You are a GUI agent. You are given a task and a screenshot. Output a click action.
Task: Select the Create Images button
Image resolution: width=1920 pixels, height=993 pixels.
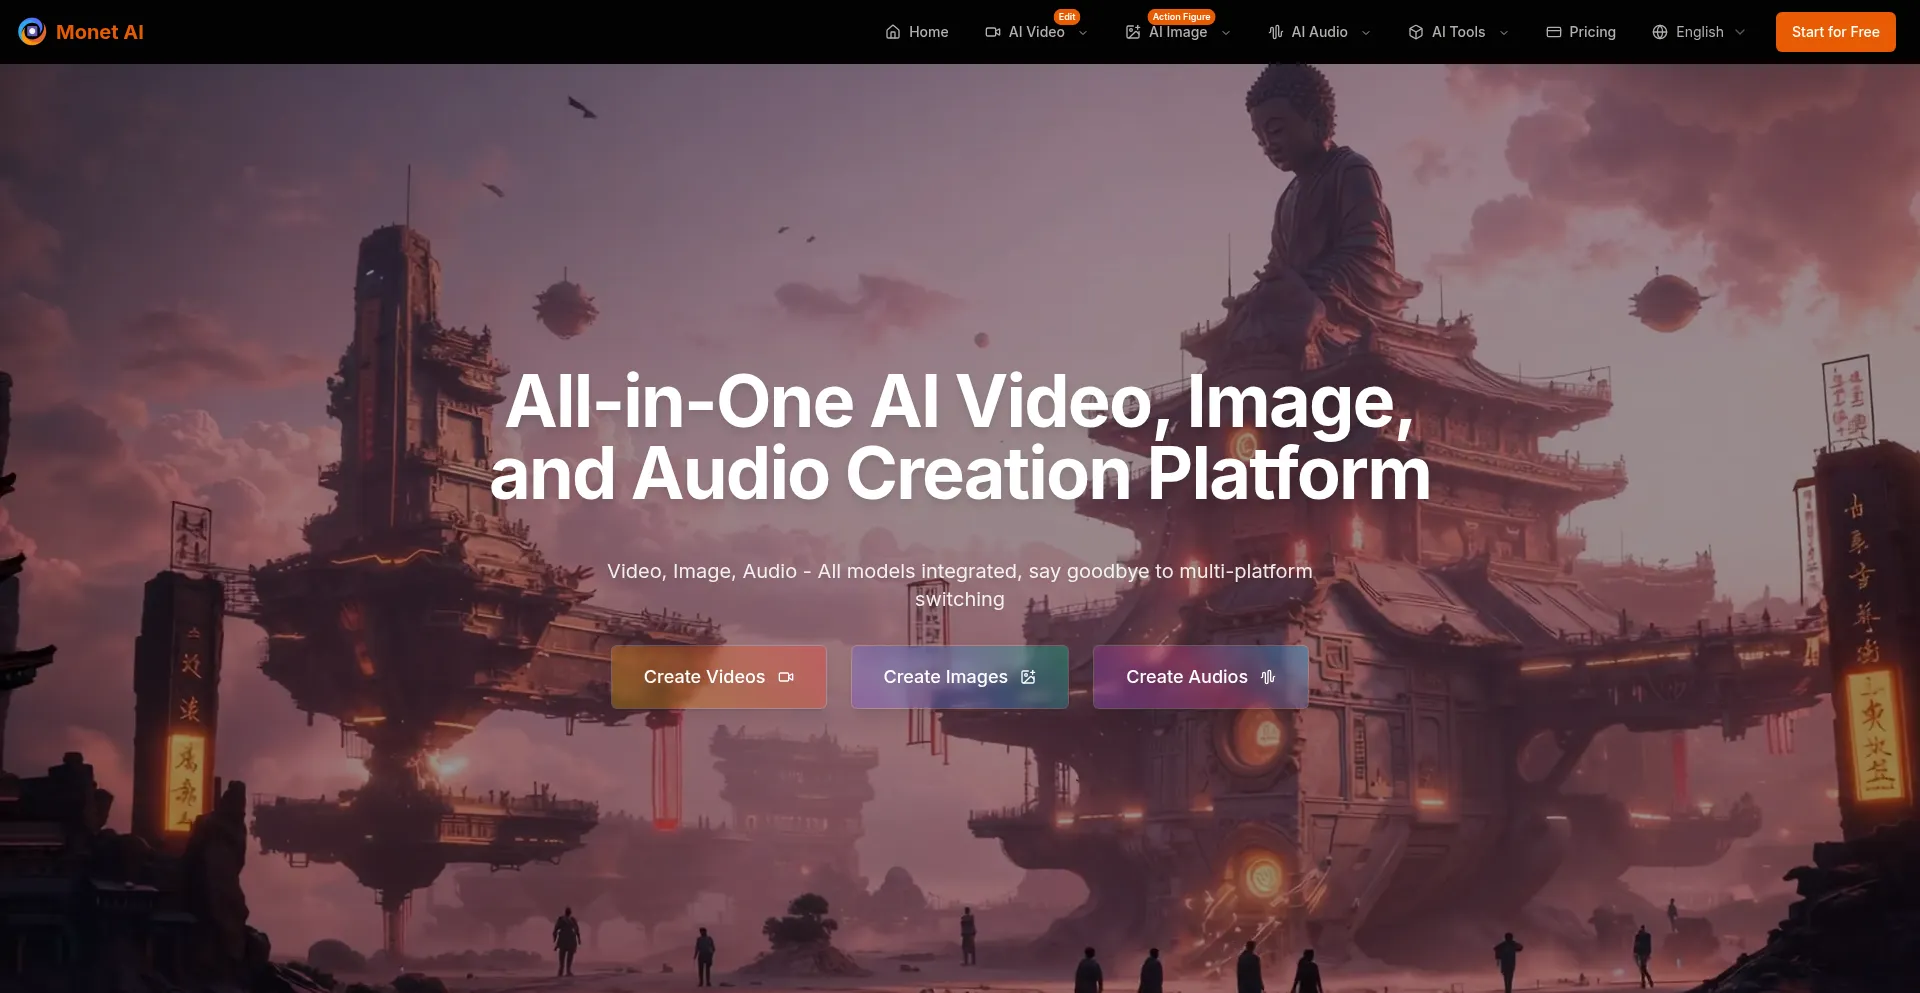(959, 677)
